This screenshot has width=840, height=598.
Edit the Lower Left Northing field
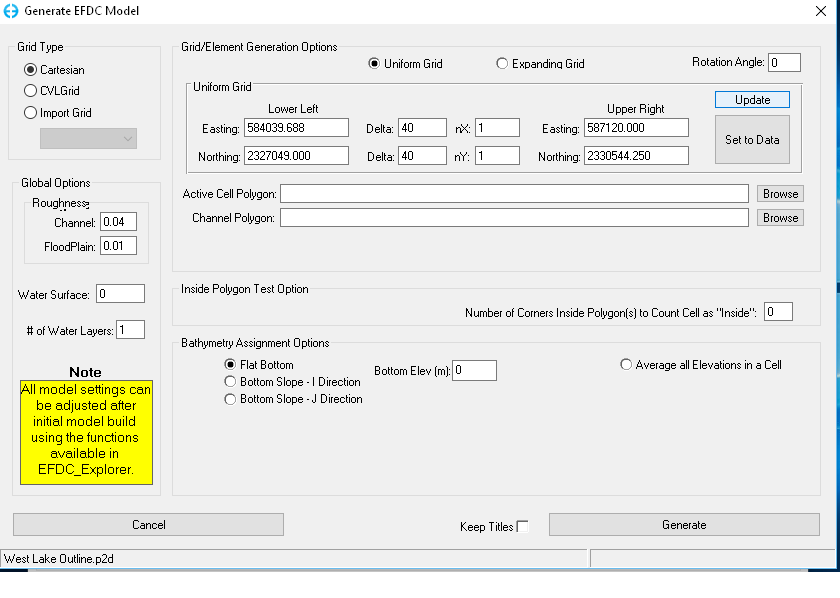(296, 156)
